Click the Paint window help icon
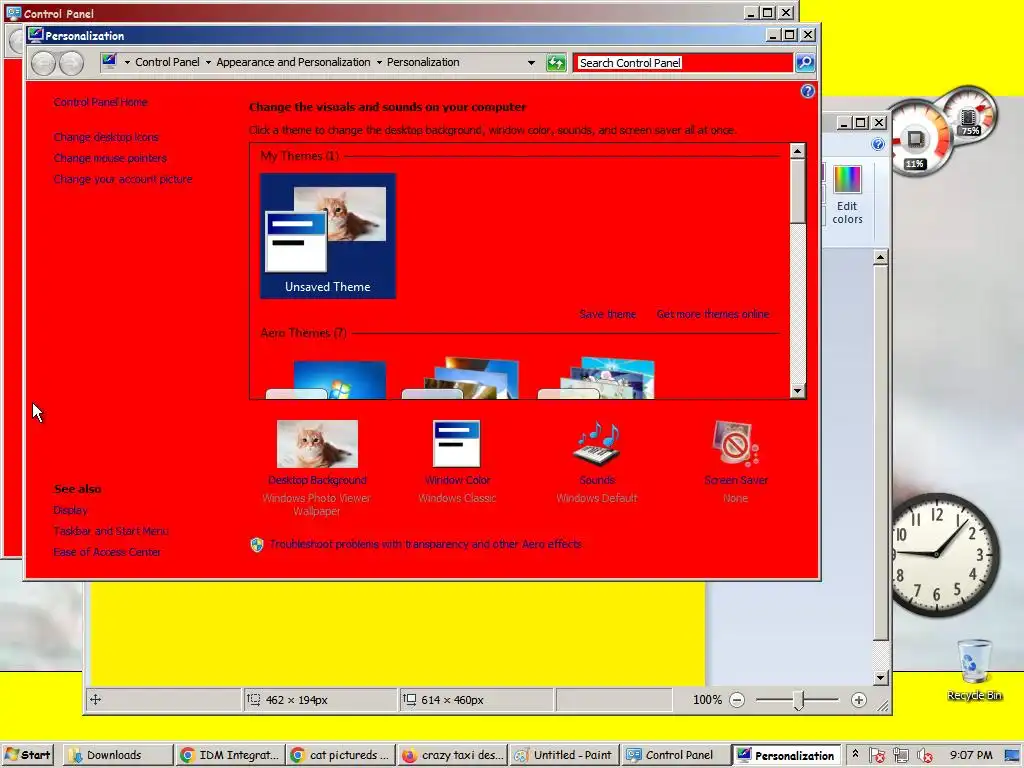 tap(878, 144)
